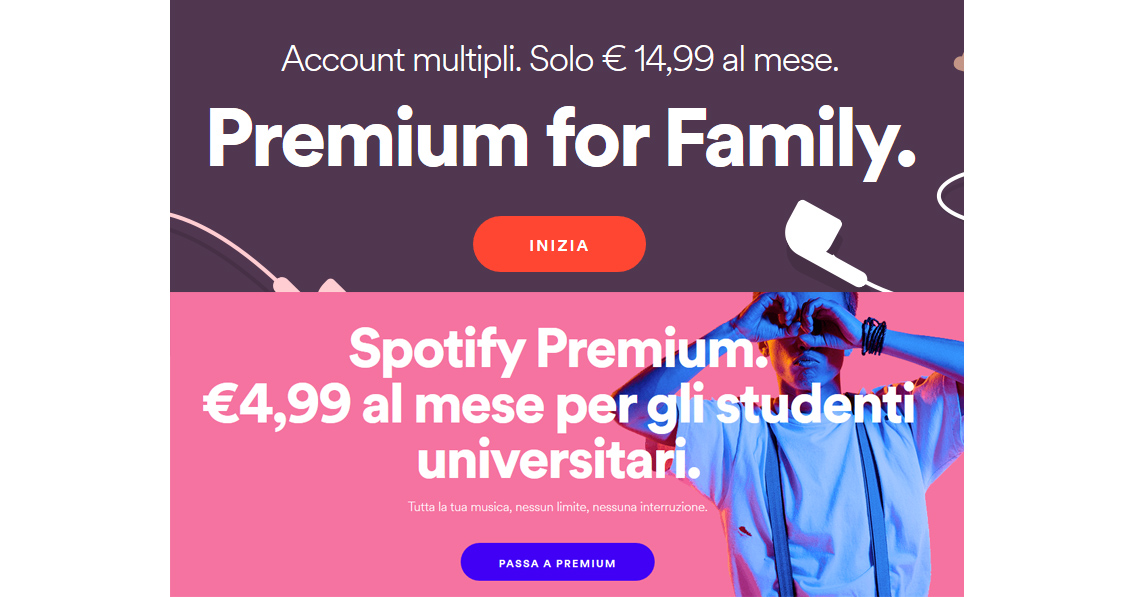Click the "Spotify Premium." heading
Image resolution: width=1134 pixels, height=597 pixels.
point(558,349)
